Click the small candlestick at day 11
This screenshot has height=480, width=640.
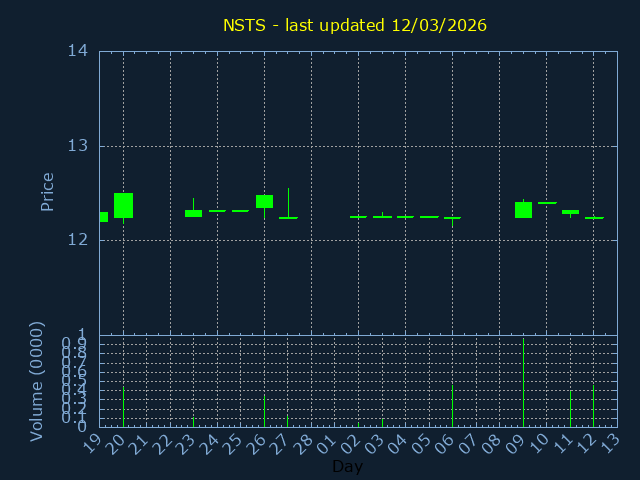[570, 212]
